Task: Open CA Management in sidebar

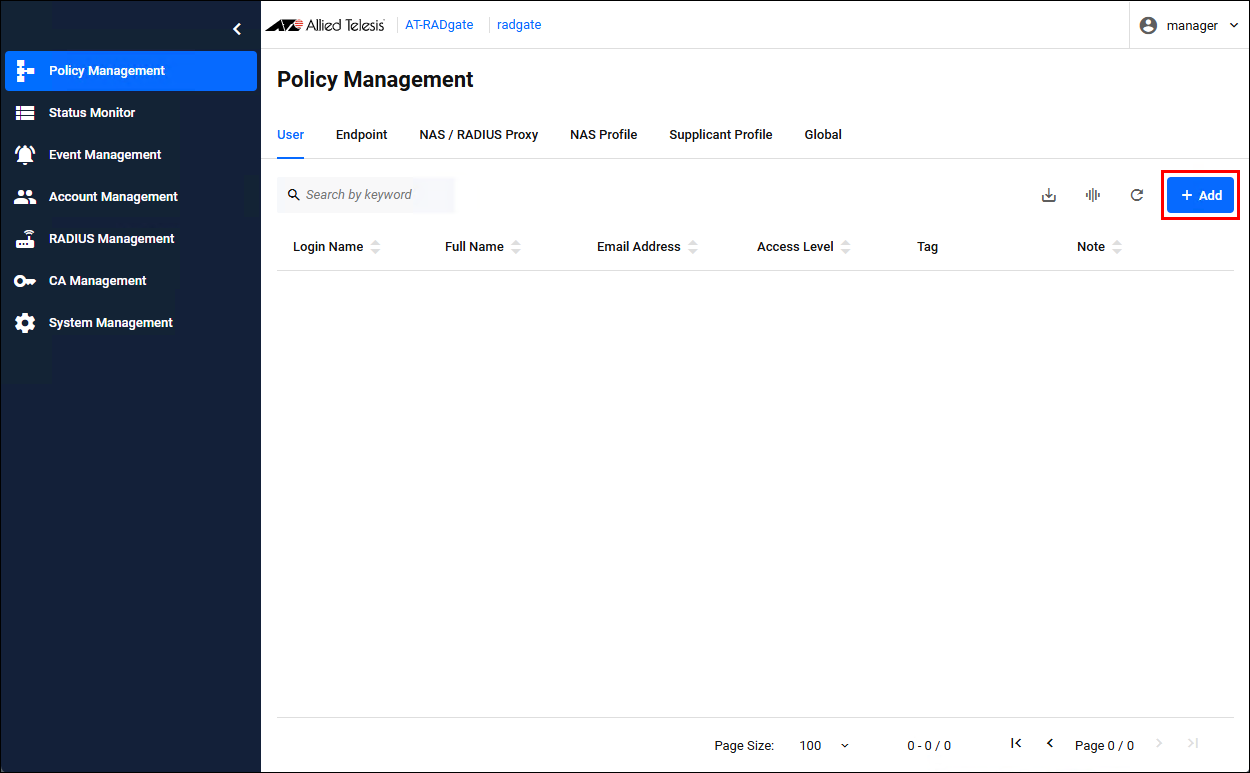Action: pyautogui.click(x=130, y=281)
